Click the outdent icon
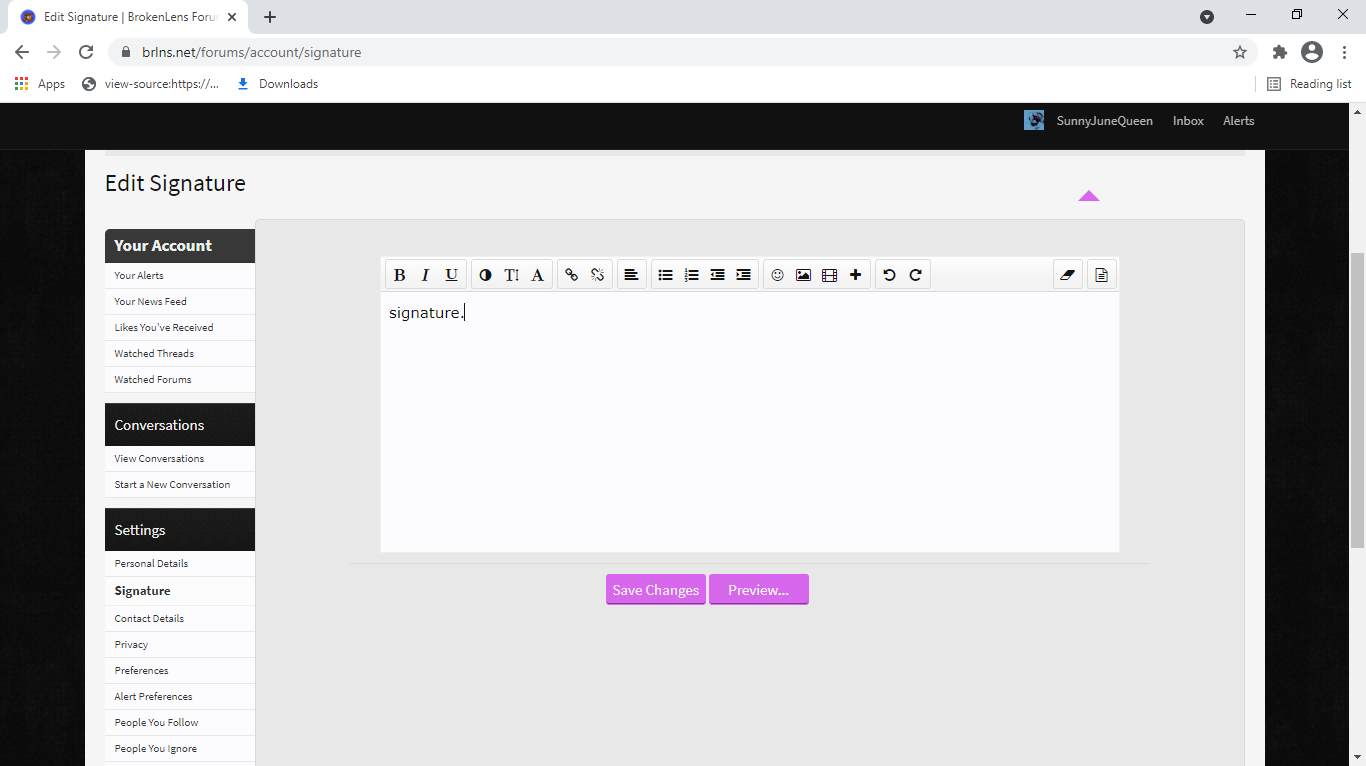Screen dimensions: 1366x766 [x=717, y=275]
